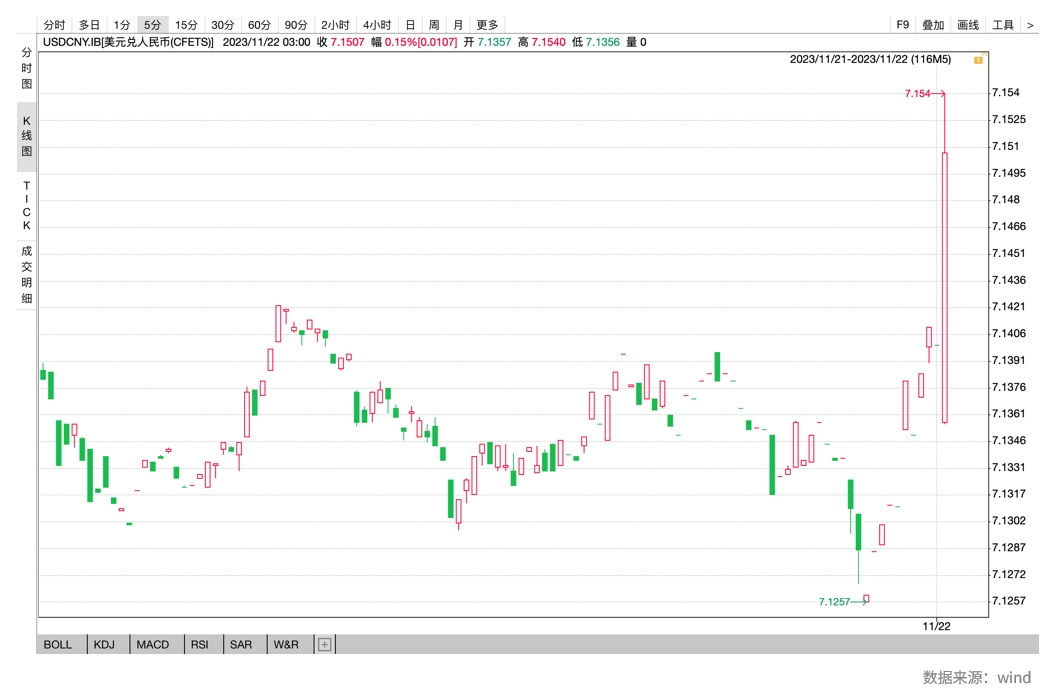
Task: Click the 低 7.1356 low value
Action: (x=596, y=42)
